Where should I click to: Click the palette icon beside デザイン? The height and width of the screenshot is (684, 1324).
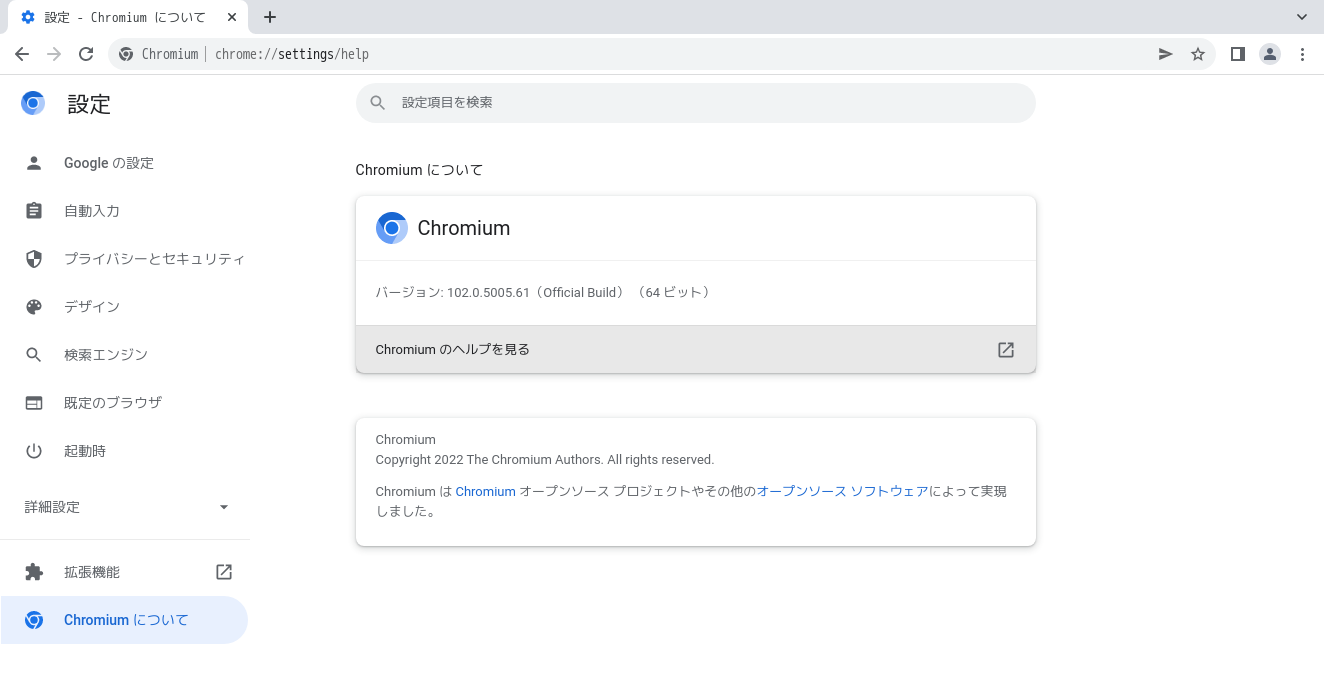(34, 307)
